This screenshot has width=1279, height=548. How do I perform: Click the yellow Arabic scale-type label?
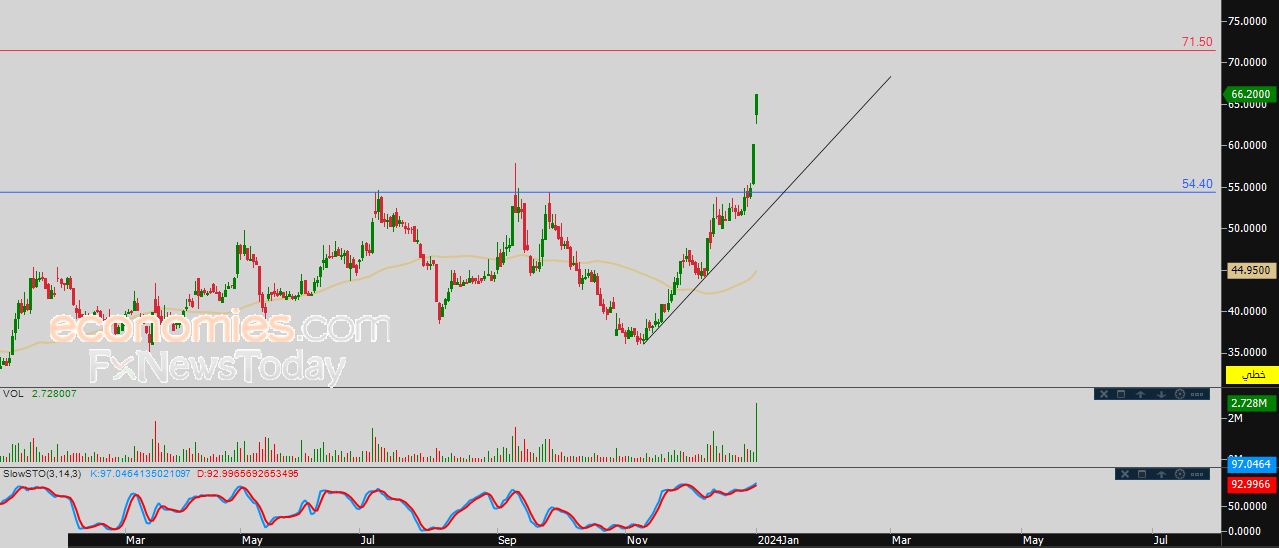coord(1252,375)
